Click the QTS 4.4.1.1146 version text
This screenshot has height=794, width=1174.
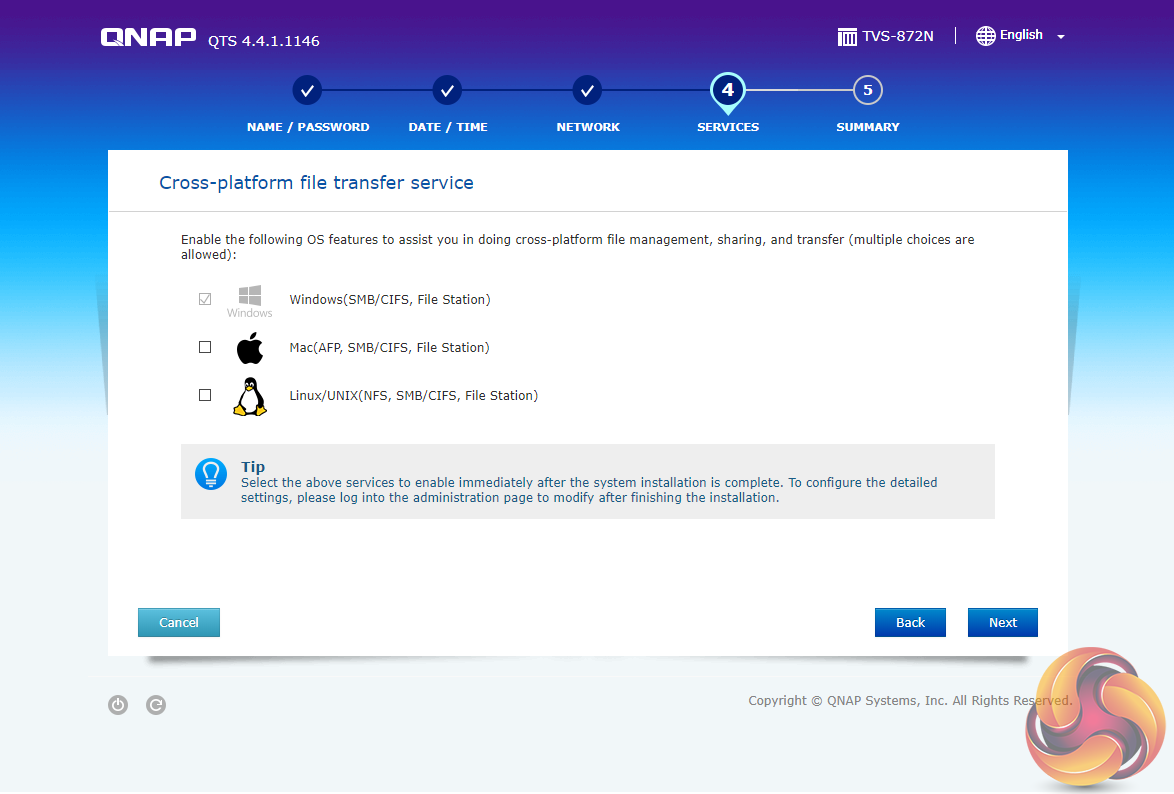[x=264, y=41]
